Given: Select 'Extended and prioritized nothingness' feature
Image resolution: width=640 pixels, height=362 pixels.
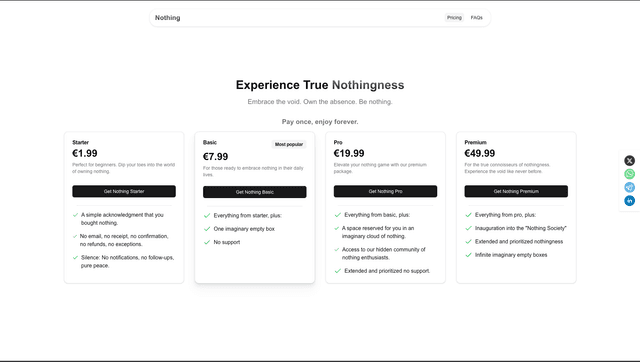Looking at the screenshot, I should [519, 242].
